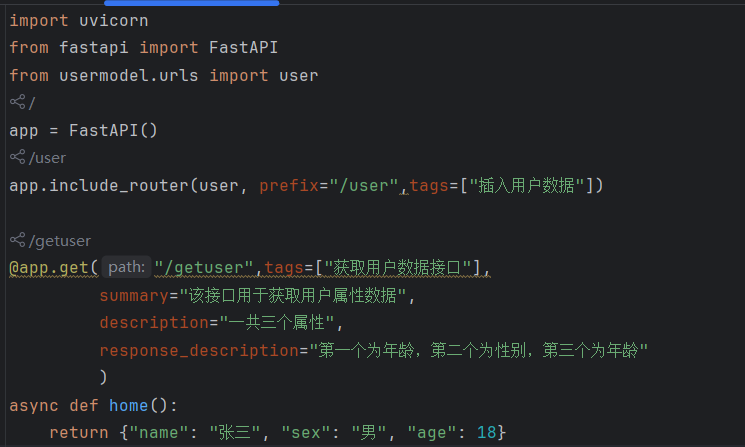This screenshot has width=745, height=447.
Task: Click the endpoint icon next to /user
Action: coord(17,157)
